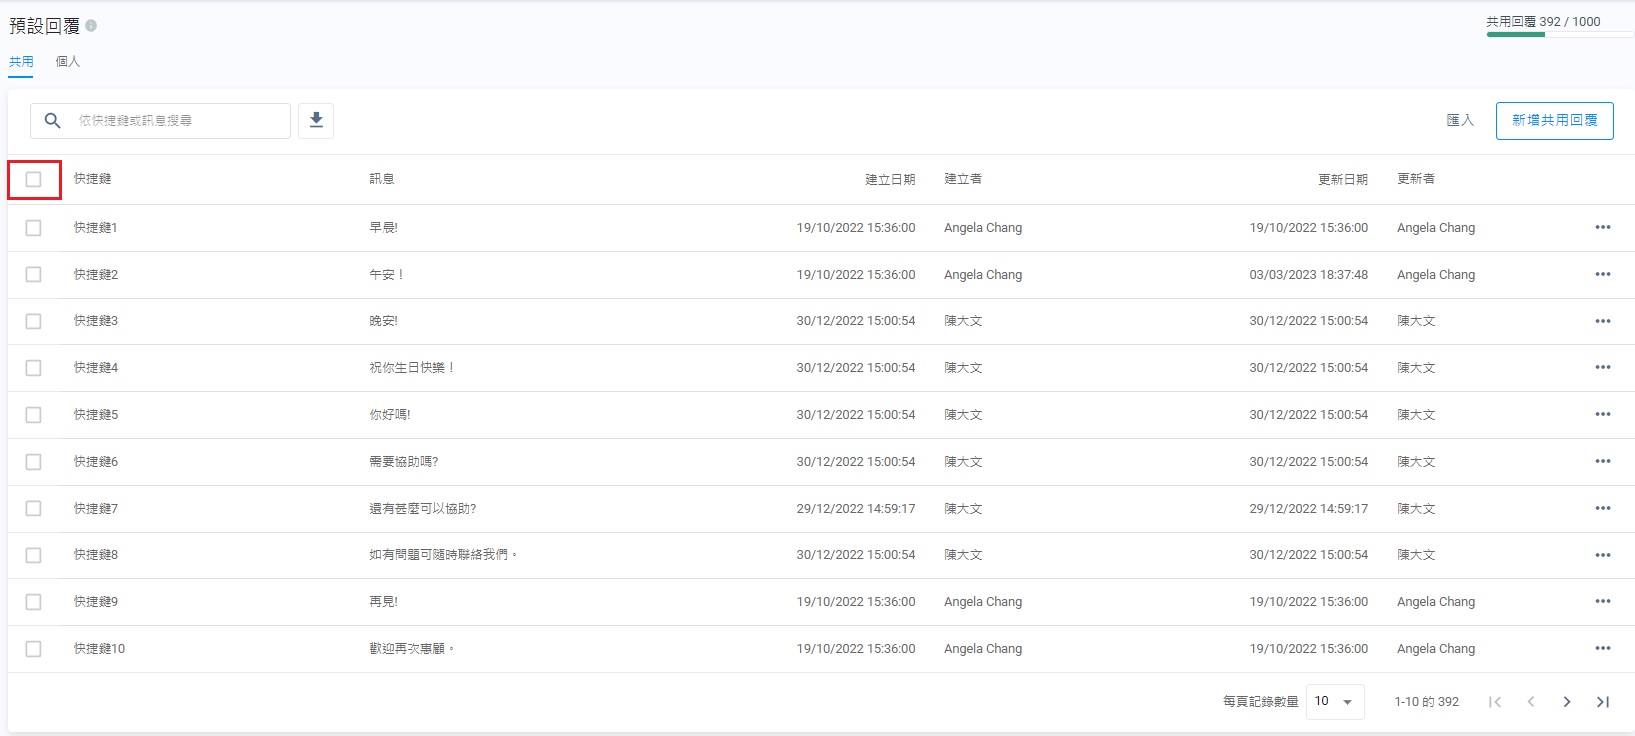Open more options for 快捷鍵4 row
The width and height of the screenshot is (1635, 736).
pyautogui.click(x=1602, y=367)
